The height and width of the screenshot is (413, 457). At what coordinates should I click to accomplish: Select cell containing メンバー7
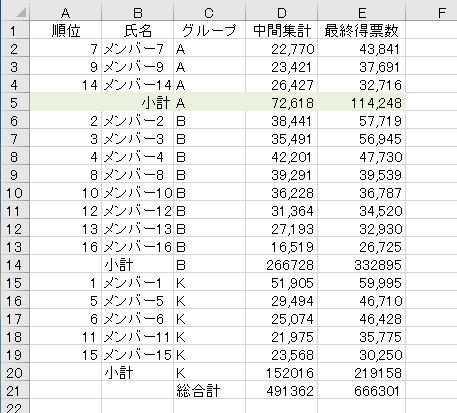tap(137, 49)
